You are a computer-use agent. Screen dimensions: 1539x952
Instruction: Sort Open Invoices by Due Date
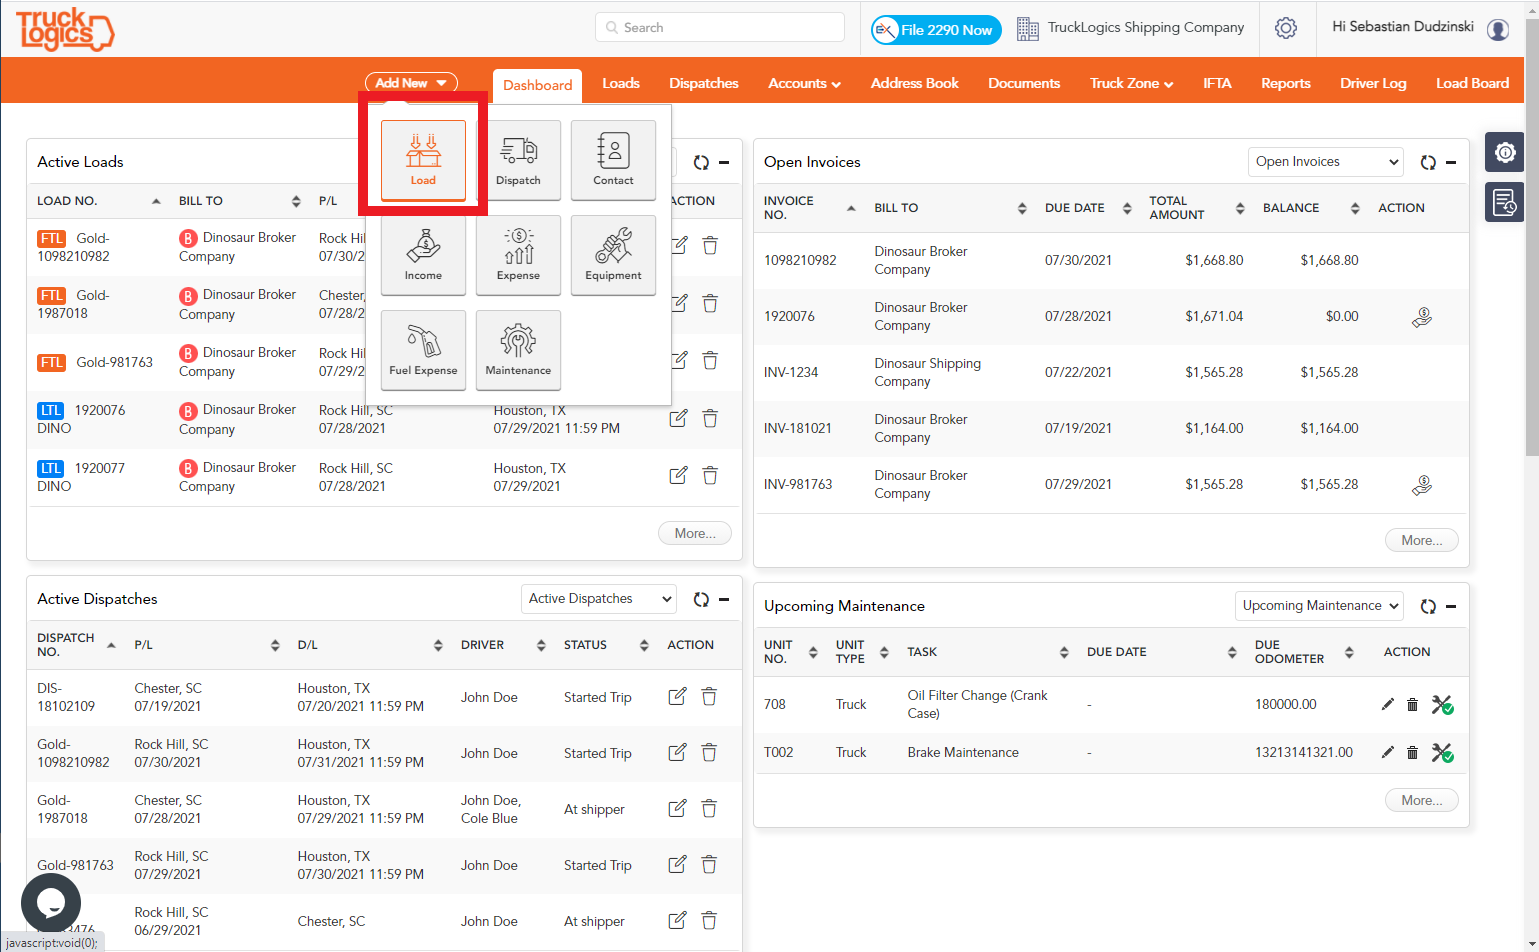1127,208
